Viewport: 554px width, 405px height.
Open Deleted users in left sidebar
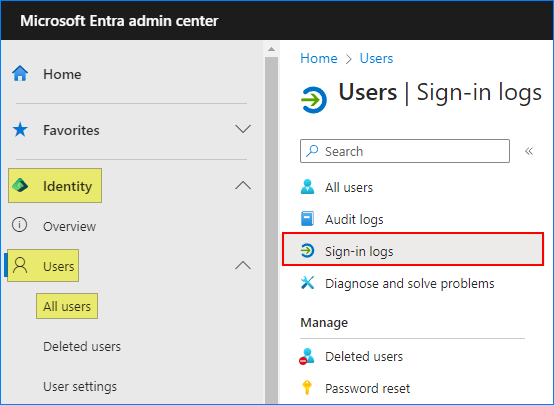pyautogui.click(x=82, y=346)
